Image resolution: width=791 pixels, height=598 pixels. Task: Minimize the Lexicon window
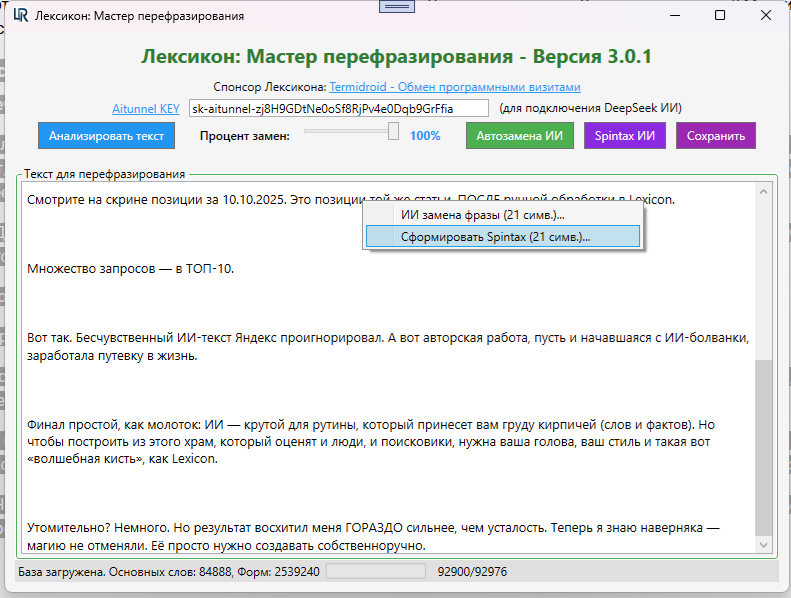click(675, 16)
